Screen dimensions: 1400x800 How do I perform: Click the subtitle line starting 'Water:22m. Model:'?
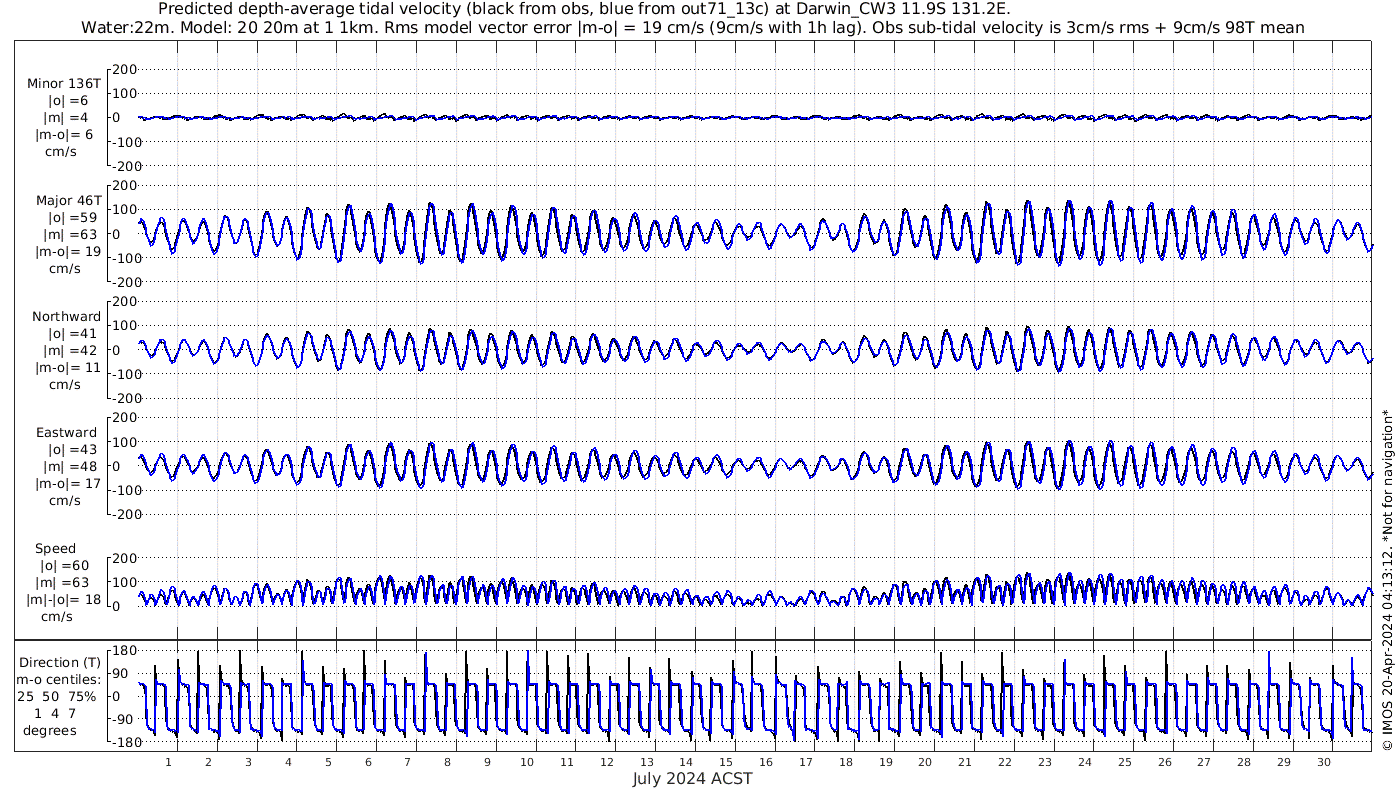pyautogui.click(x=693, y=27)
